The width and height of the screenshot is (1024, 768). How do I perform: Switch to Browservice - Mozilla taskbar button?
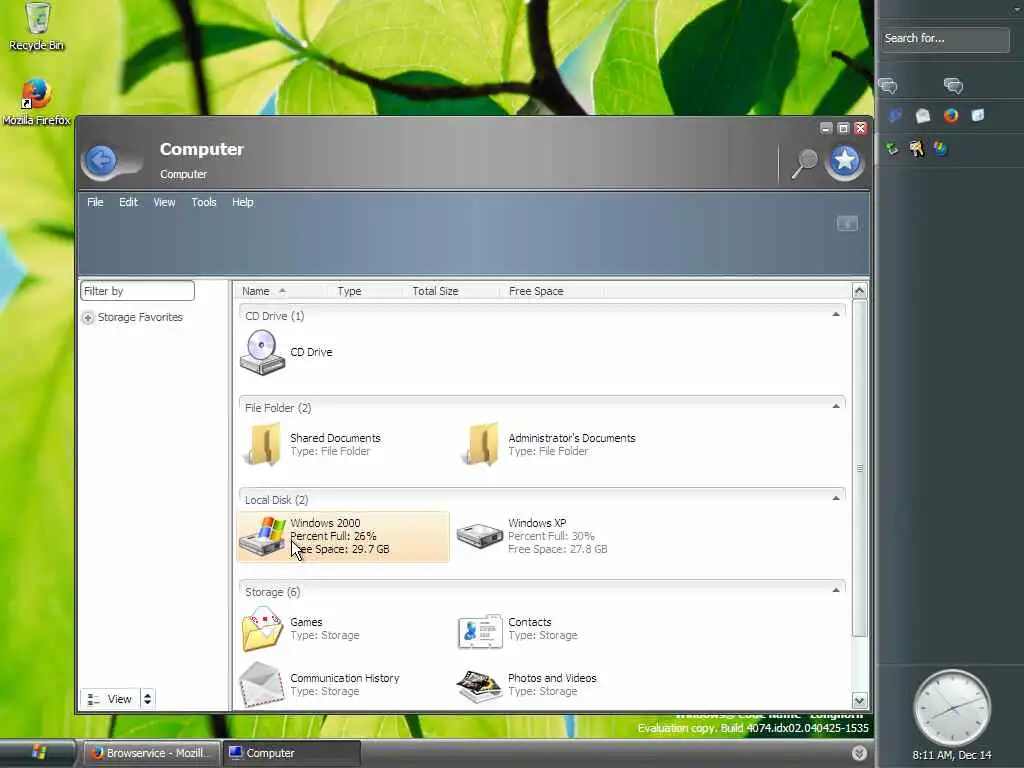(x=152, y=753)
